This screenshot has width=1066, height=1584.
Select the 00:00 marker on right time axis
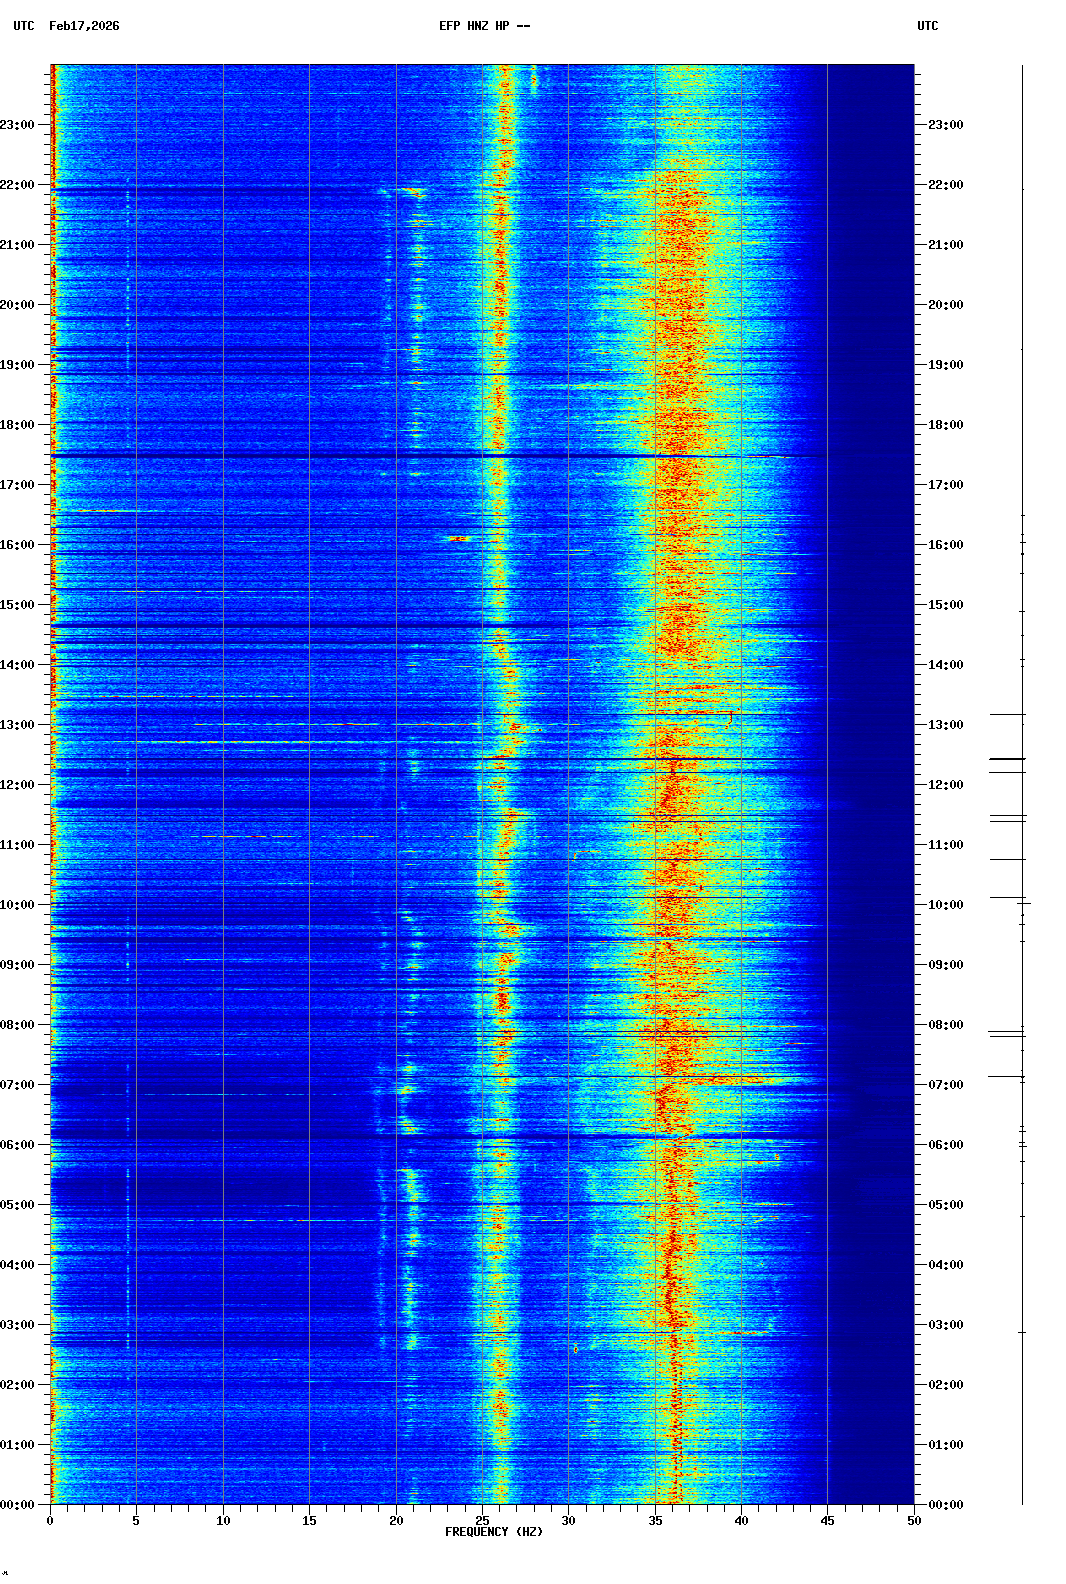945,1505
